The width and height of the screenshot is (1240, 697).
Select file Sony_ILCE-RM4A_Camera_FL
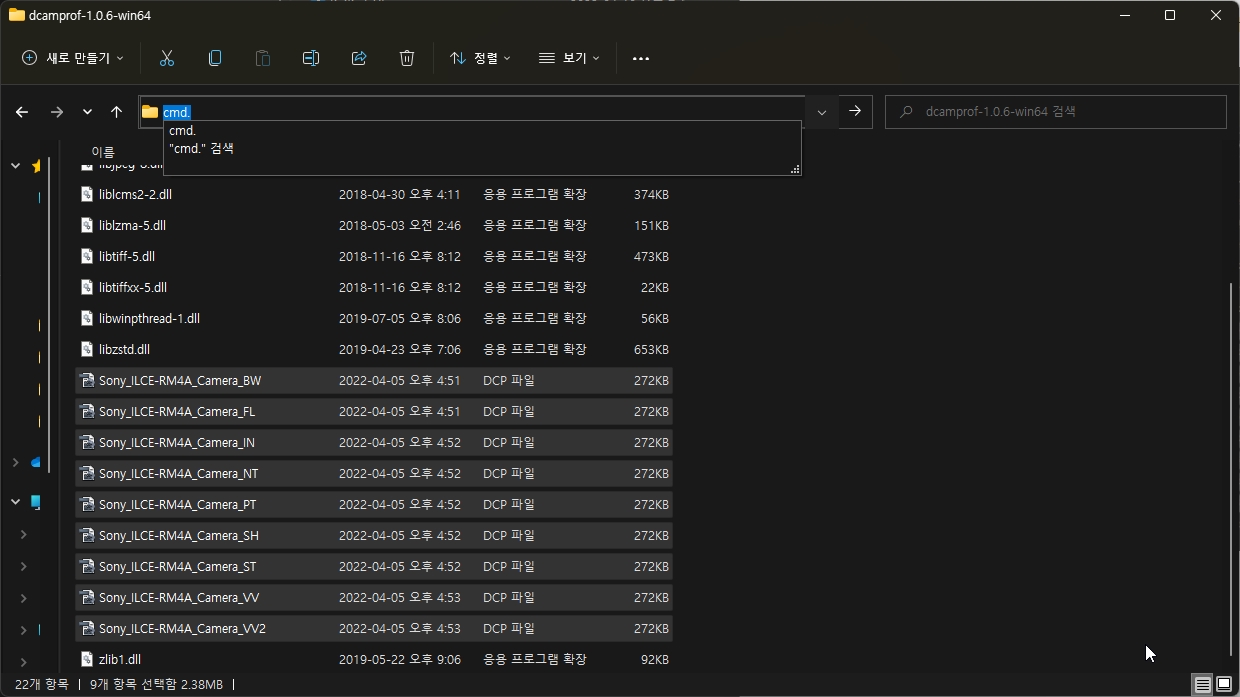point(374,412)
